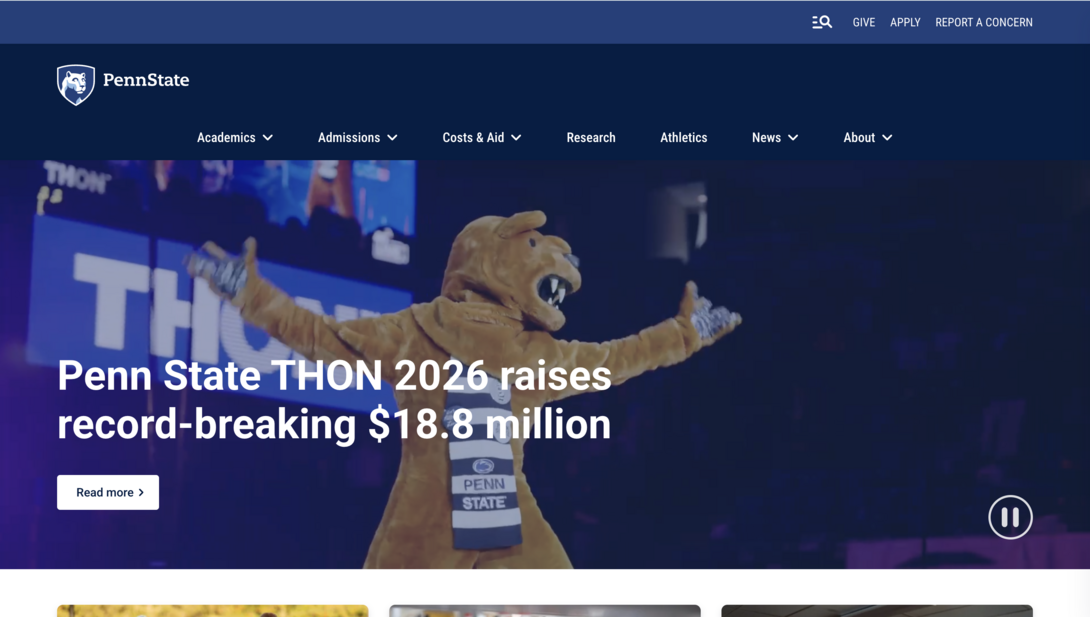Click the chevron arrow inside Read more
This screenshot has width=1090, height=617.
(142, 492)
